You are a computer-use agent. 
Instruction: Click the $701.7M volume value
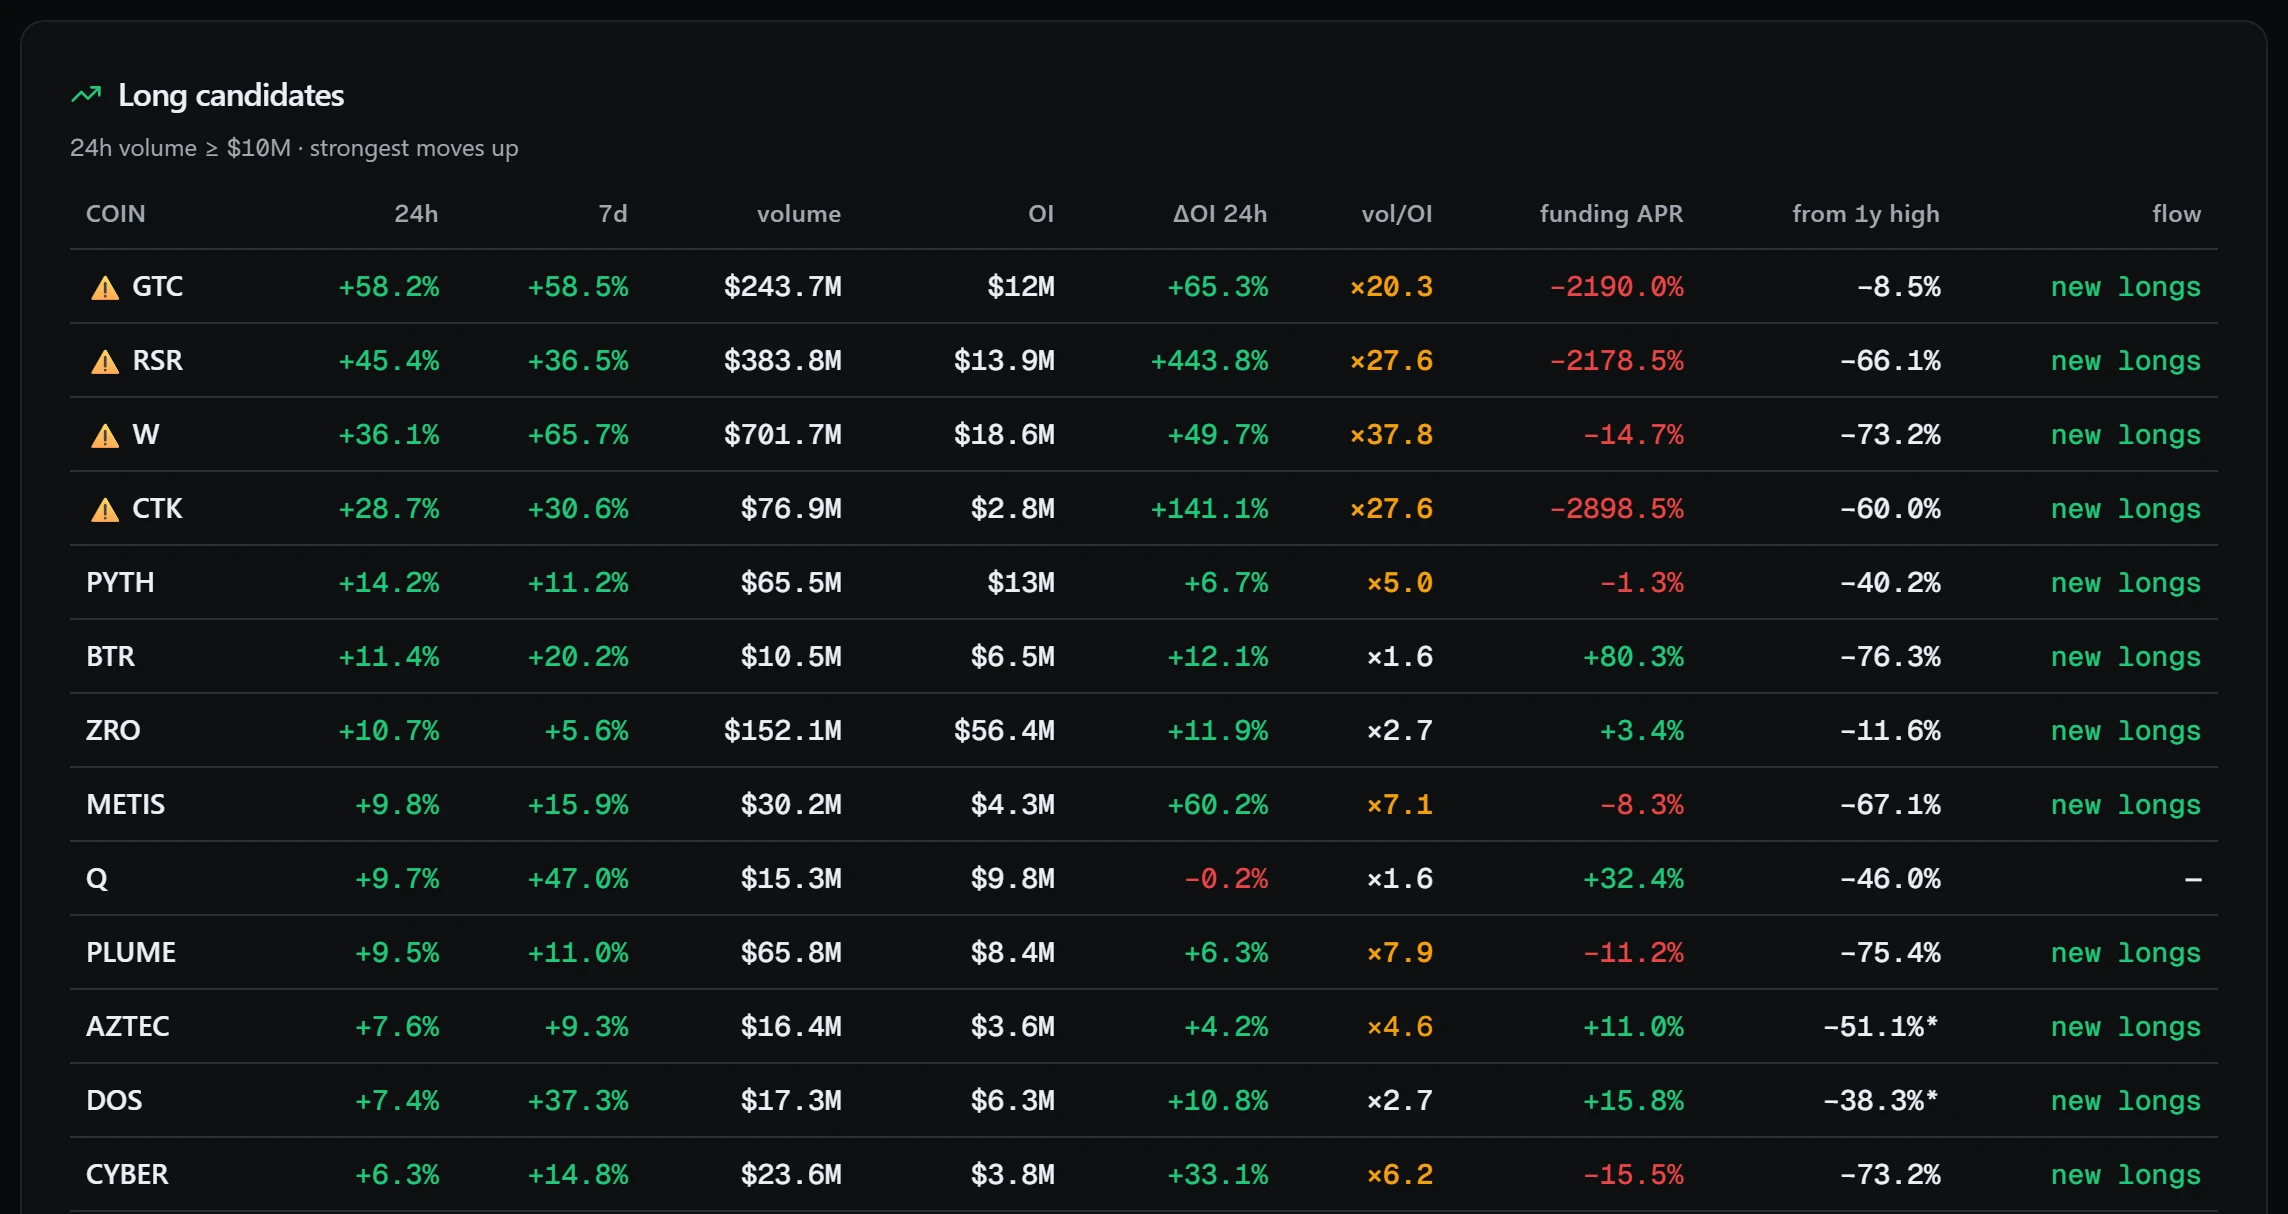click(x=783, y=436)
